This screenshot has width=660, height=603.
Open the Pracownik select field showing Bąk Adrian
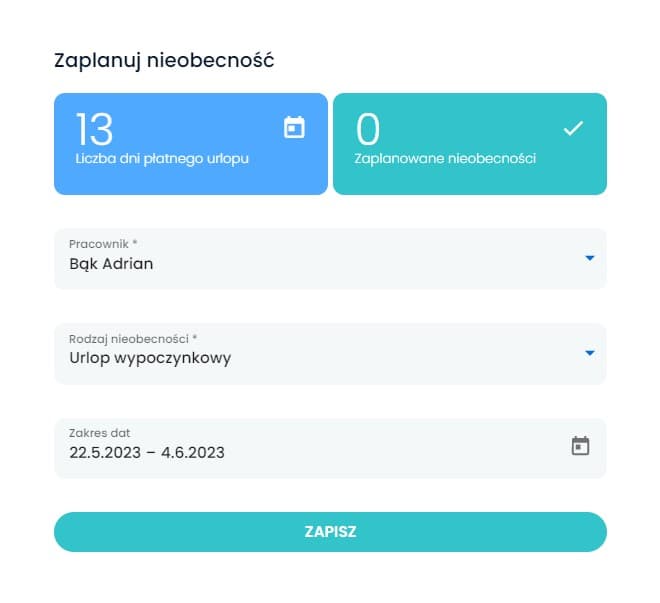(x=330, y=259)
